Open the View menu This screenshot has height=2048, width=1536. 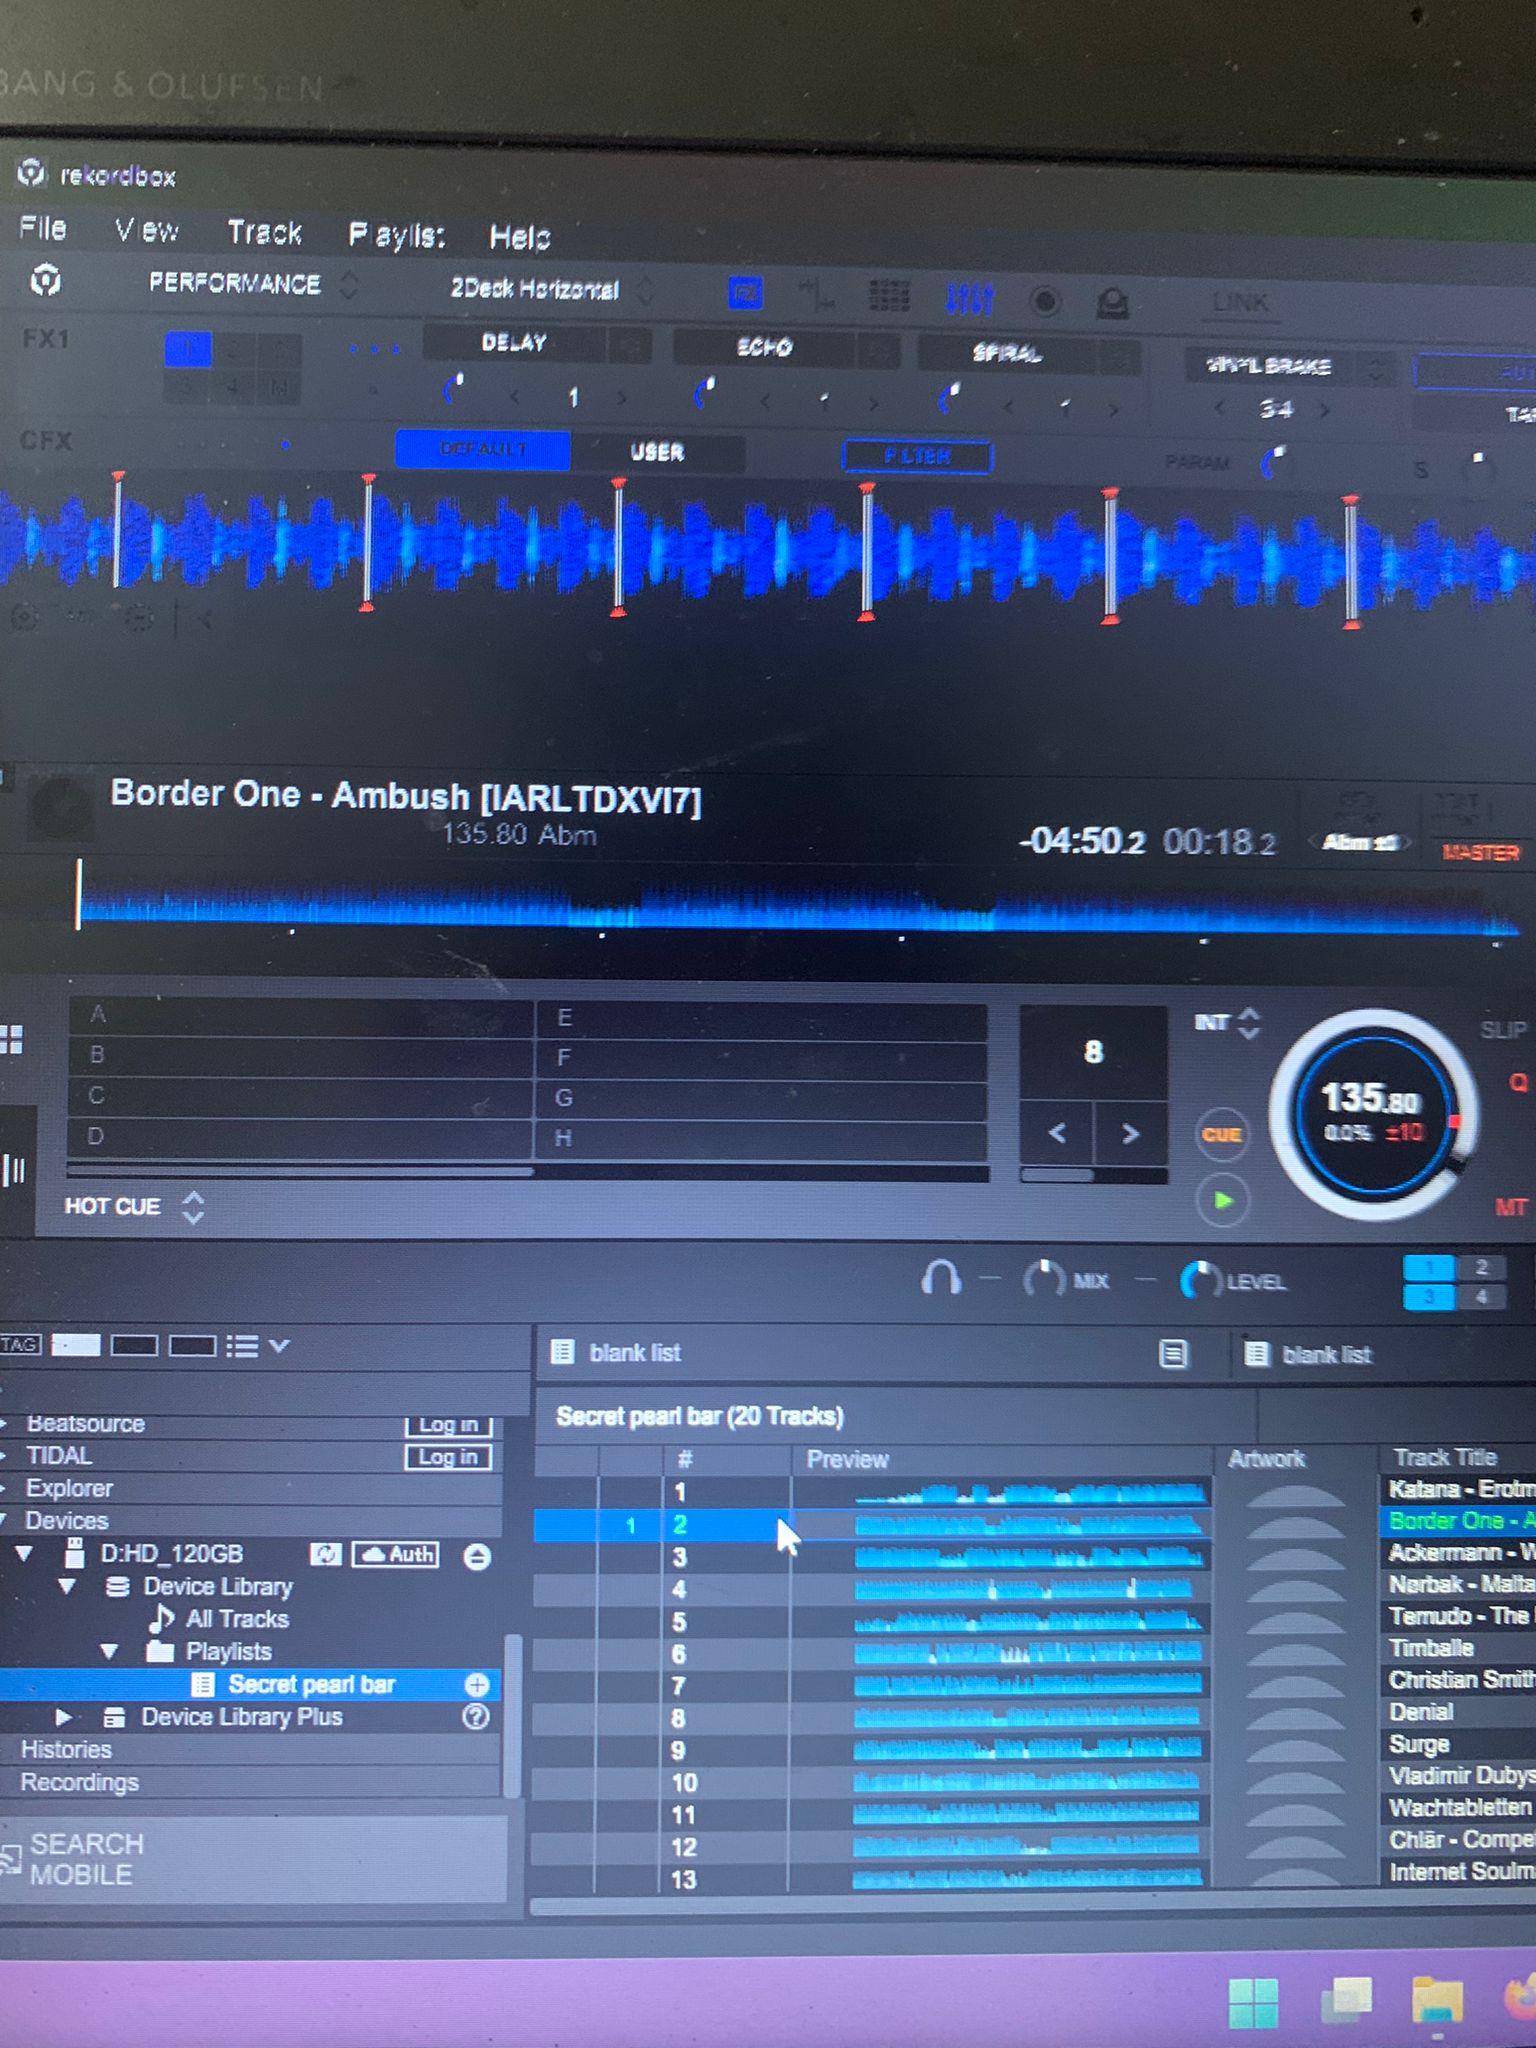(x=146, y=231)
